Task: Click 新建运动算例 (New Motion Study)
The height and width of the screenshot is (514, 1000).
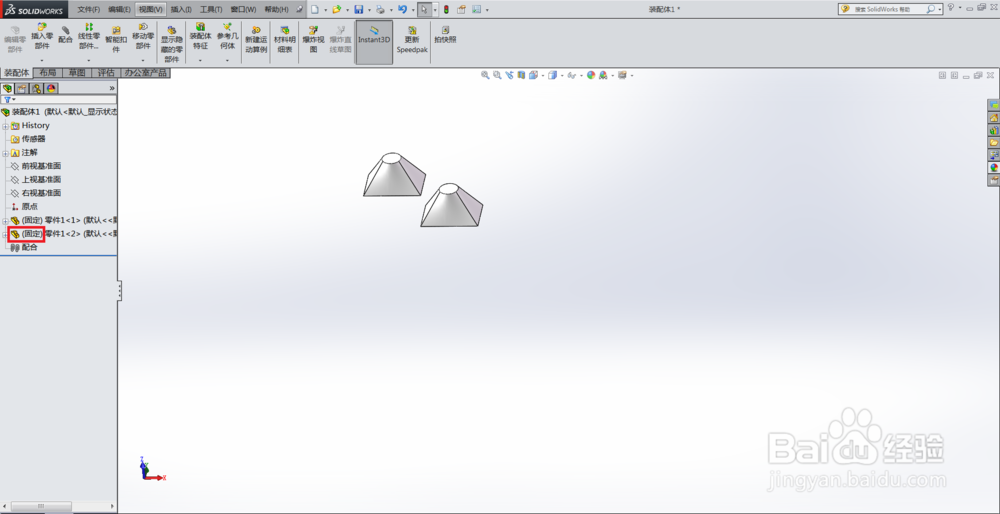Action: (256, 40)
